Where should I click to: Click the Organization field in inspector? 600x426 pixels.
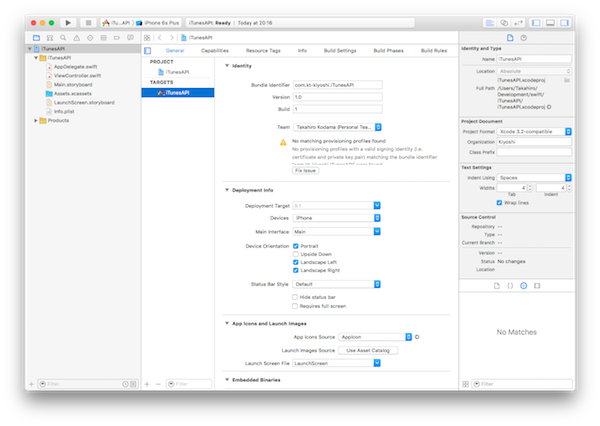pyautogui.click(x=534, y=142)
